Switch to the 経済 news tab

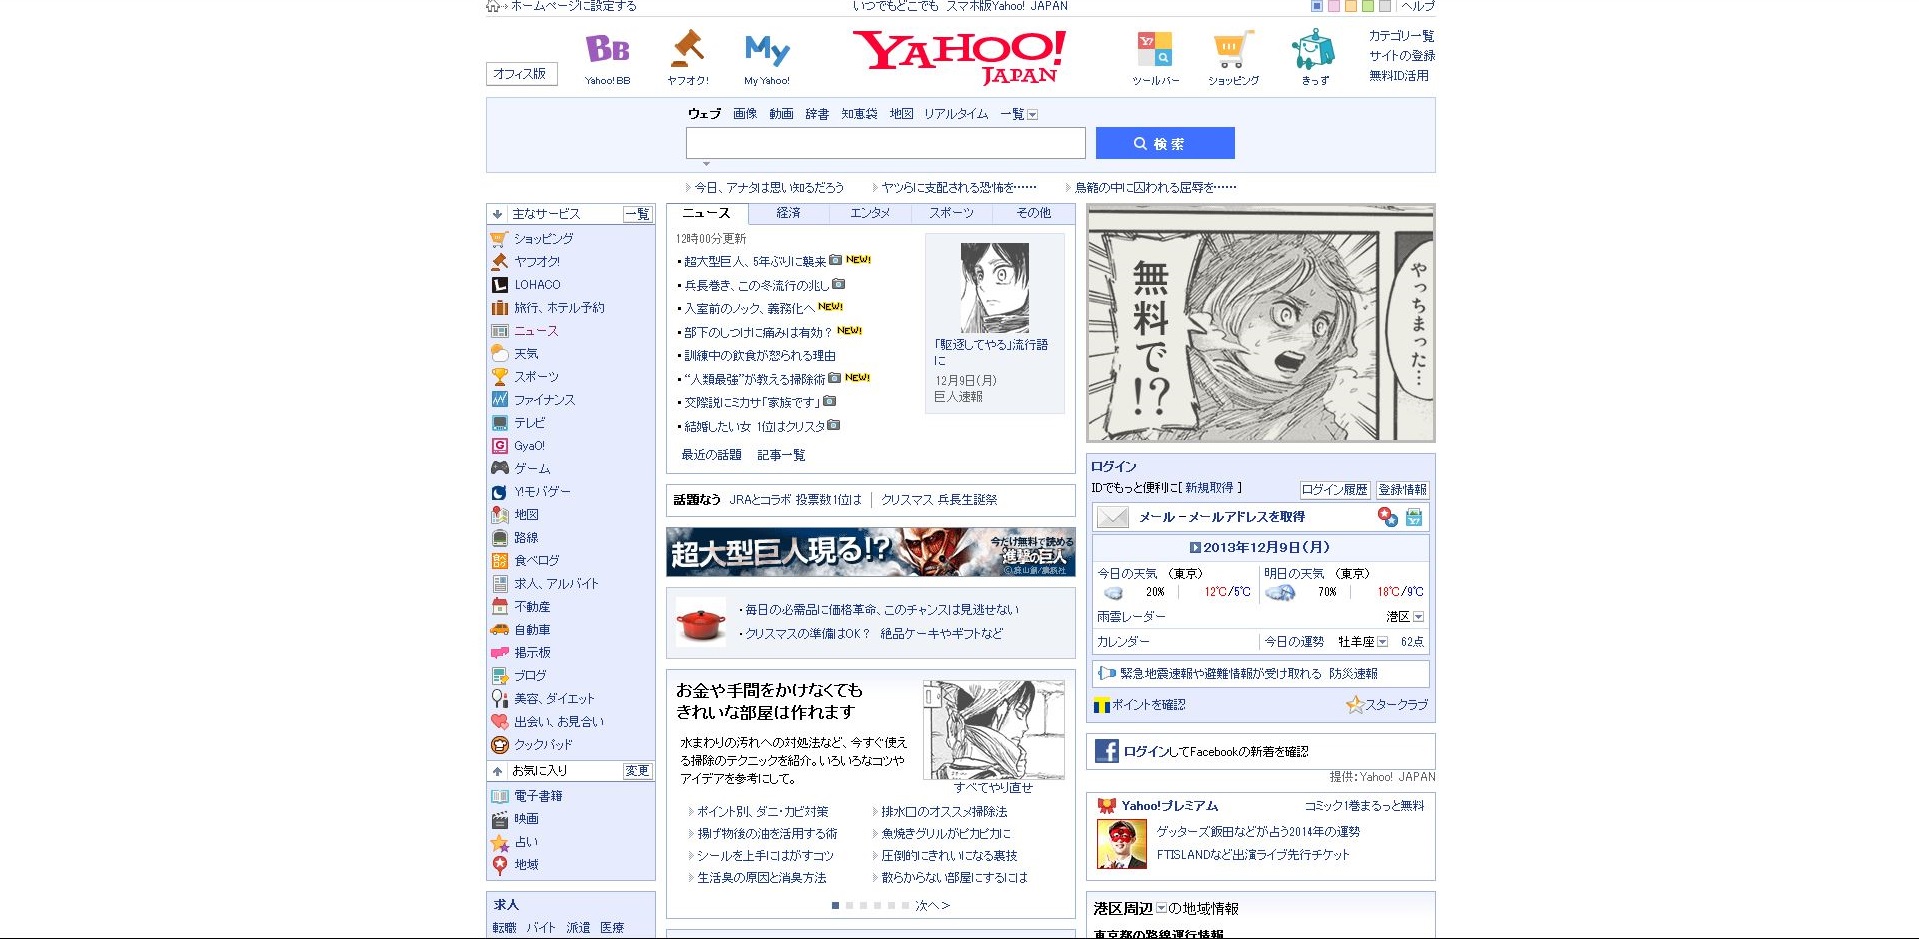coord(789,213)
